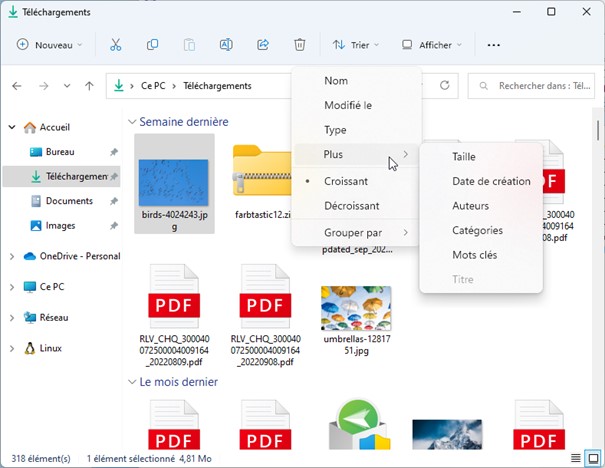Switch to large thumbnails view icon
605x468 pixels.
coord(593,458)
